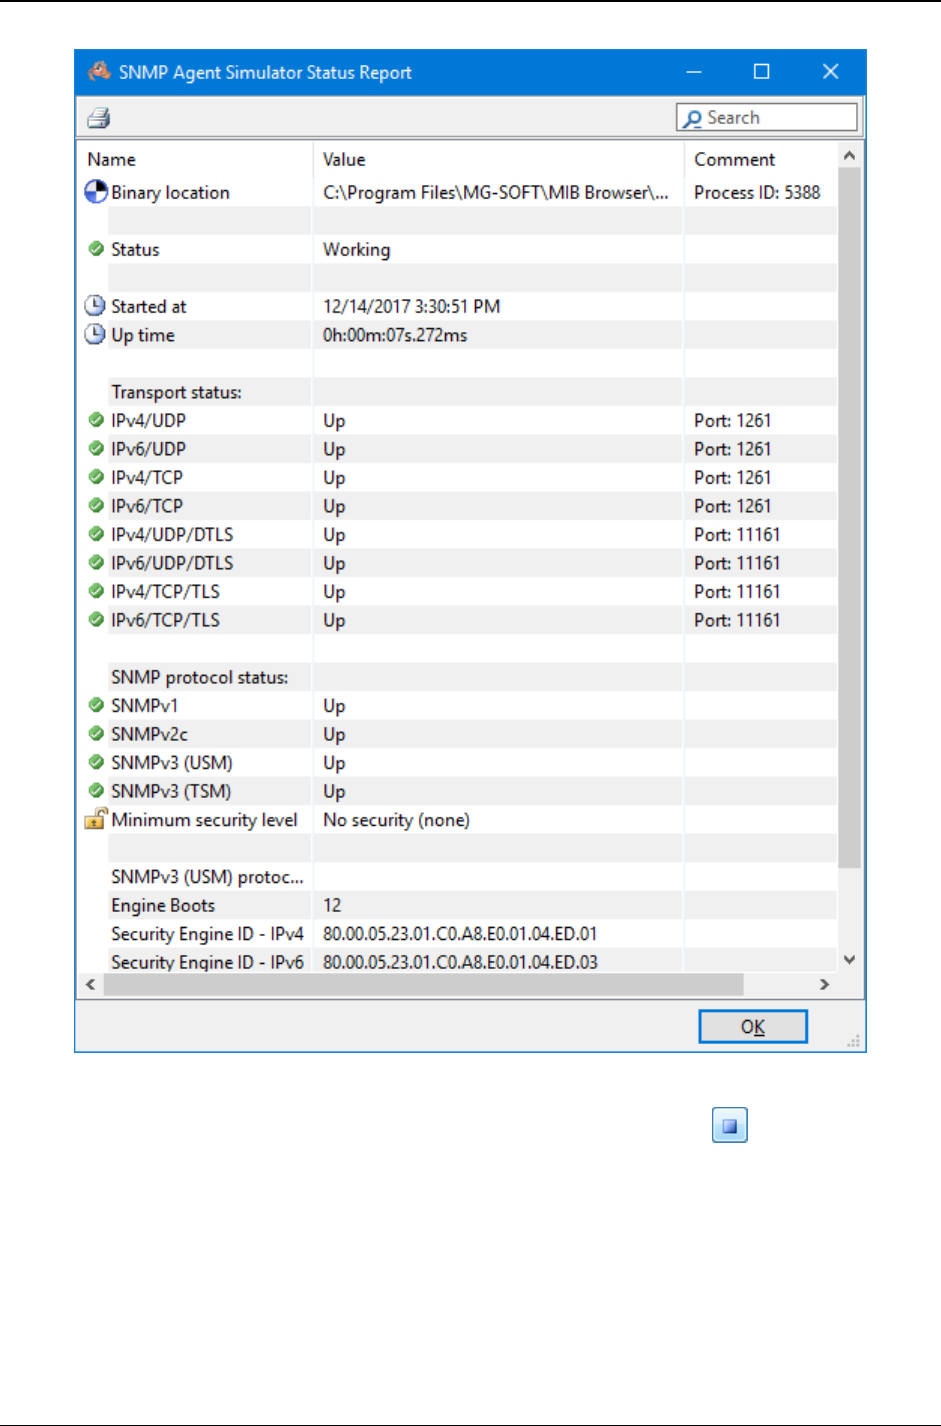Click the green check icon for SNMPv2c
This screenshot has width=941, height=1426.
96,733
